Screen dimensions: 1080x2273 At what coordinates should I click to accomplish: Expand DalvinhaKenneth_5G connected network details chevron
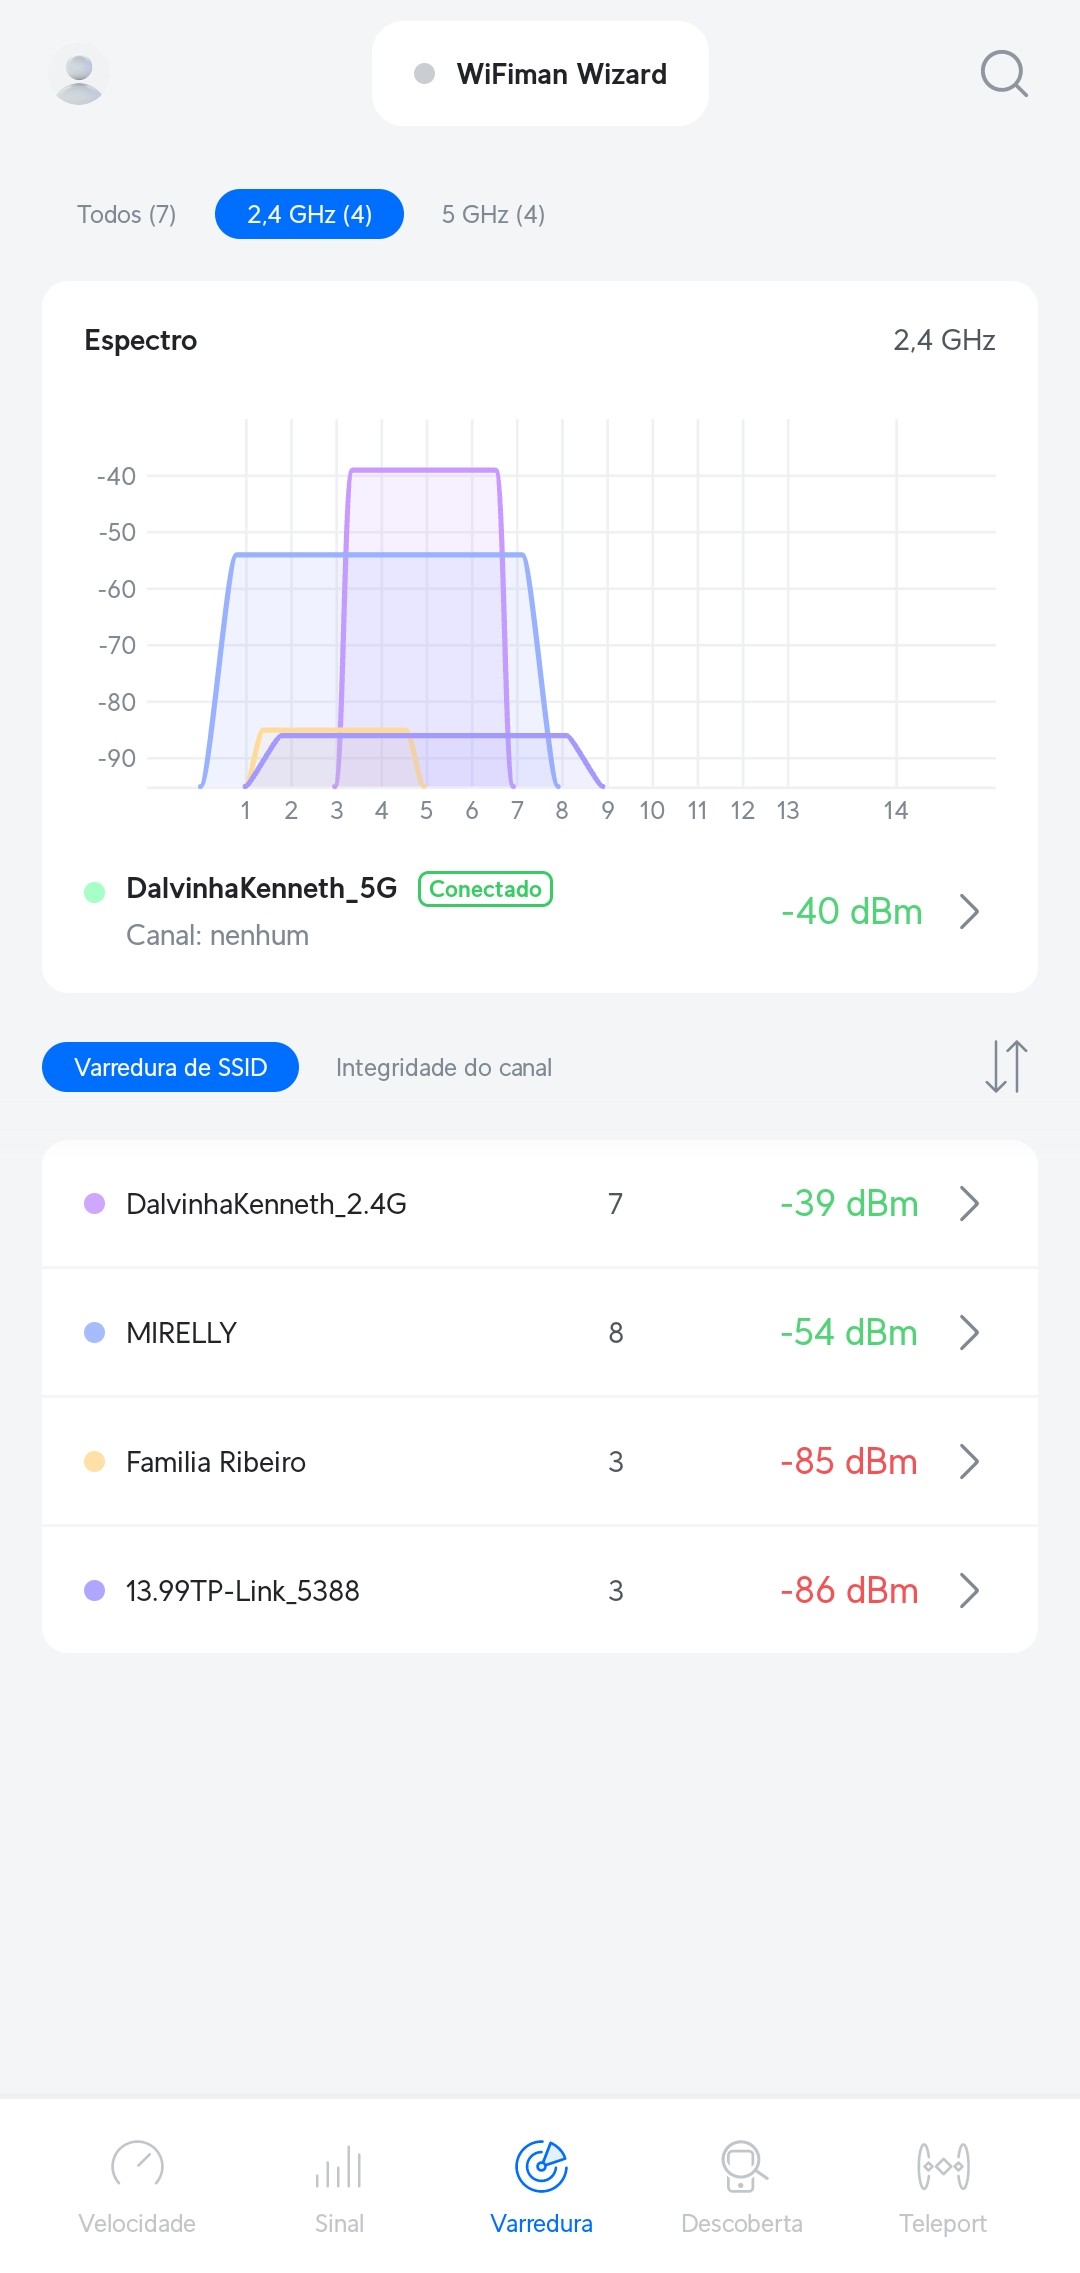(968, 912)
